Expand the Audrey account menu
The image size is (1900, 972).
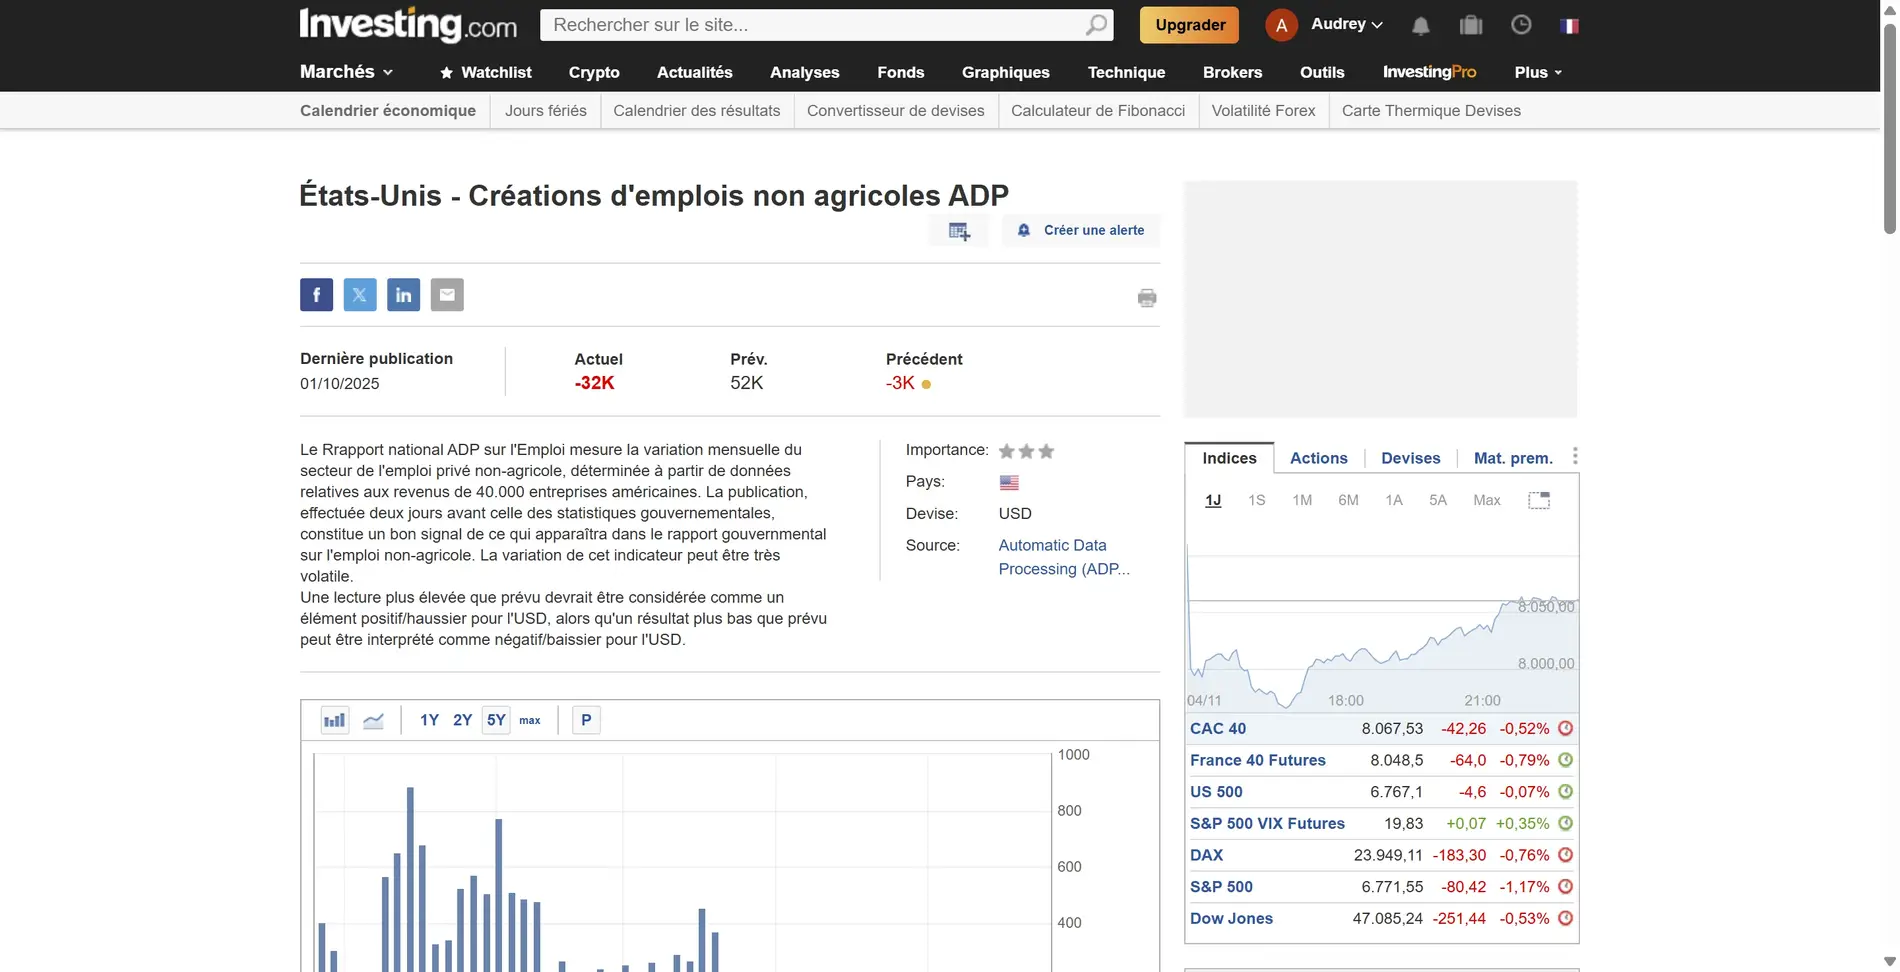pos(1345,24)
